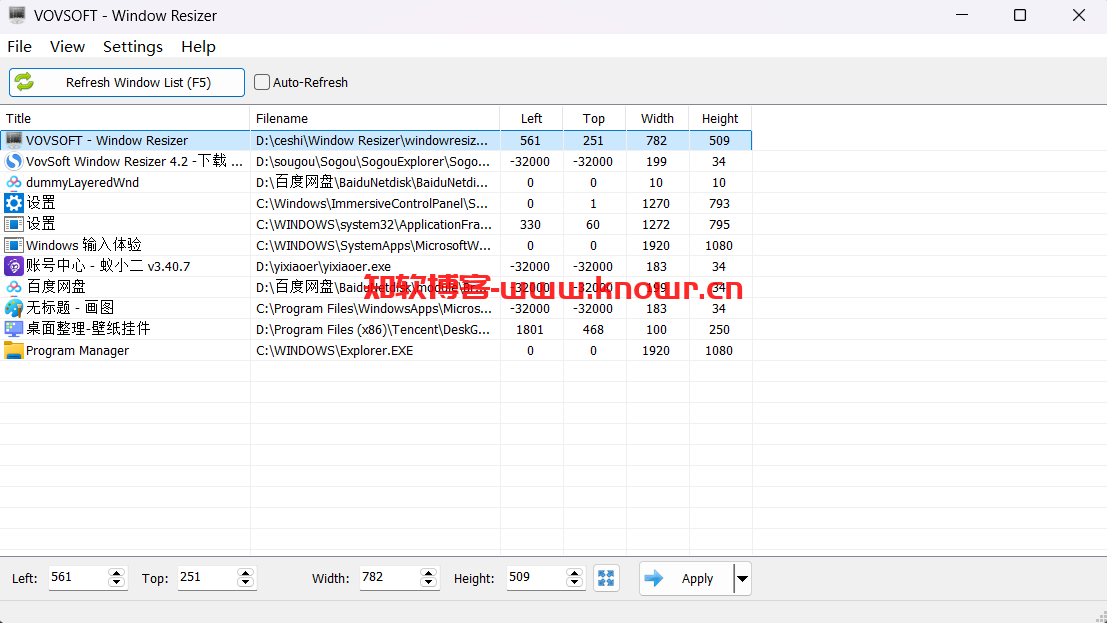
Task: Select the 账号中心 - 蚁小二 v3.40.7 title
Action: (108, 266)
